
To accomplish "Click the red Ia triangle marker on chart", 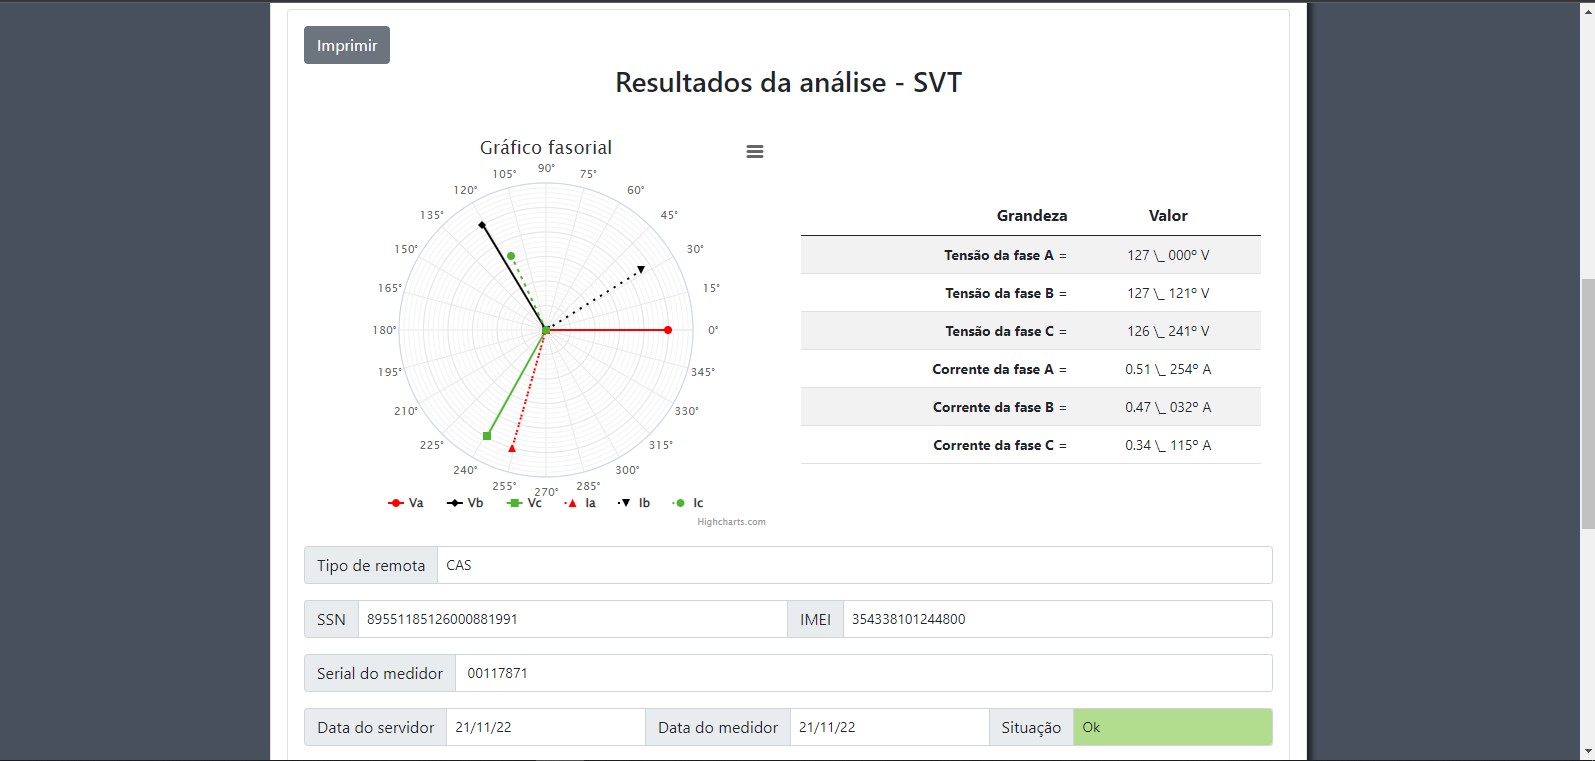I will pos(512,448).
